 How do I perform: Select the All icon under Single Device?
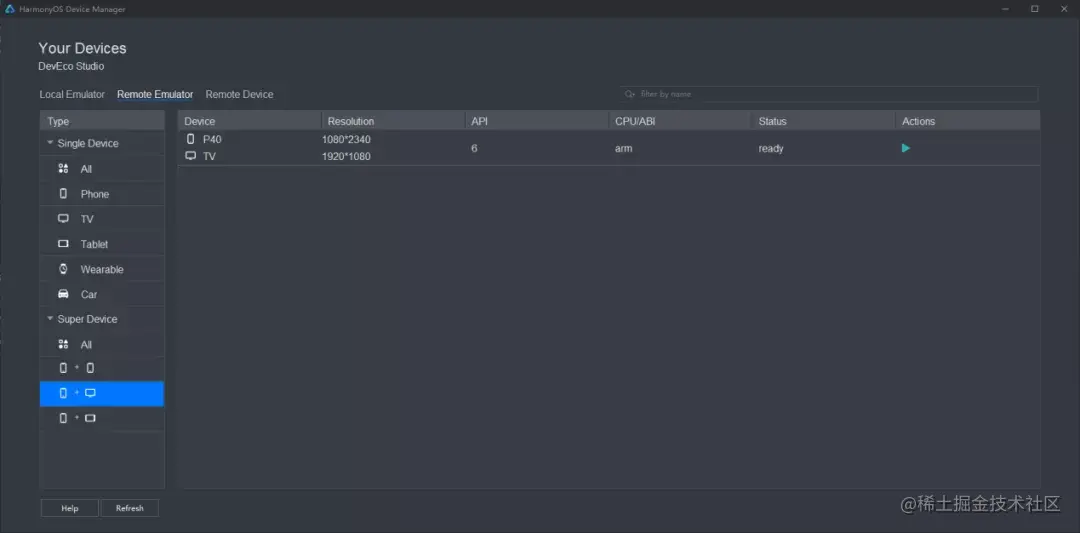click(x=63, y=169)
